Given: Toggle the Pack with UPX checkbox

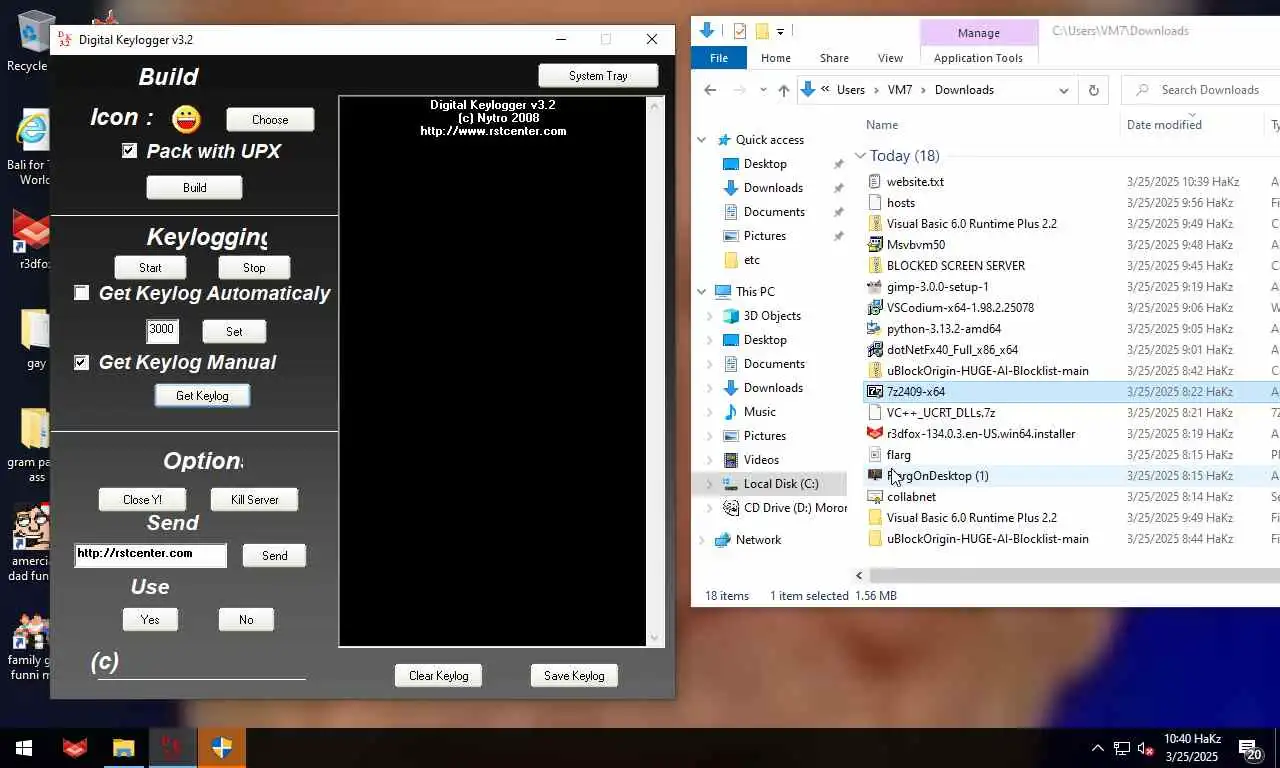Looking at the screenshot, I should click(x=129, y=151).
